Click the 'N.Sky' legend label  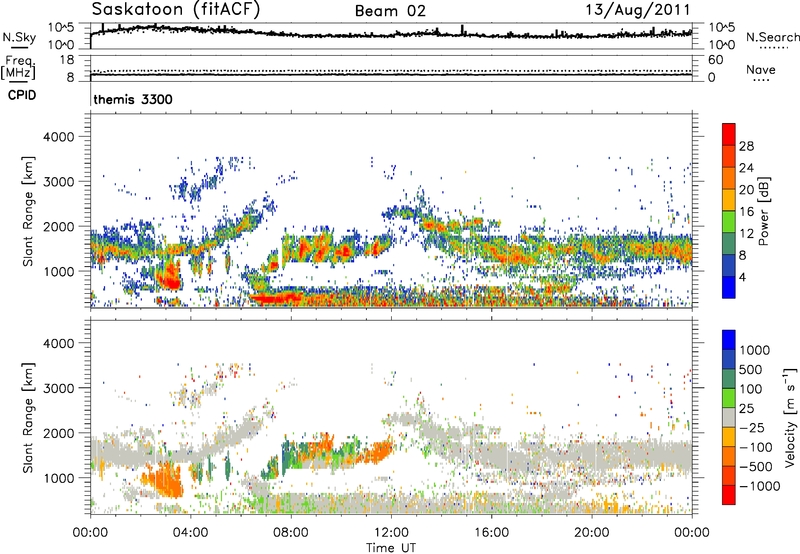(19, 37)
